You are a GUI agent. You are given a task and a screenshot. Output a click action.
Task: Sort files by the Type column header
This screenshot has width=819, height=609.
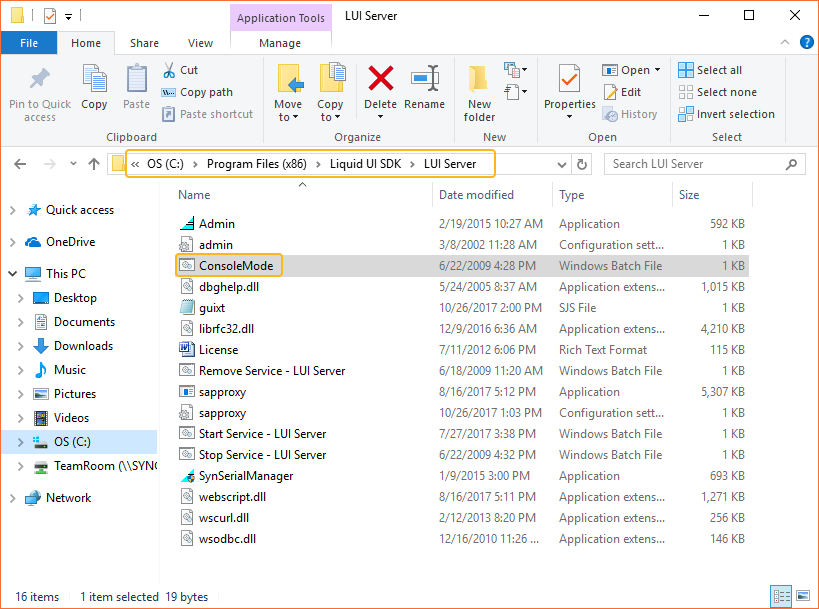click(x=571, y=195)
